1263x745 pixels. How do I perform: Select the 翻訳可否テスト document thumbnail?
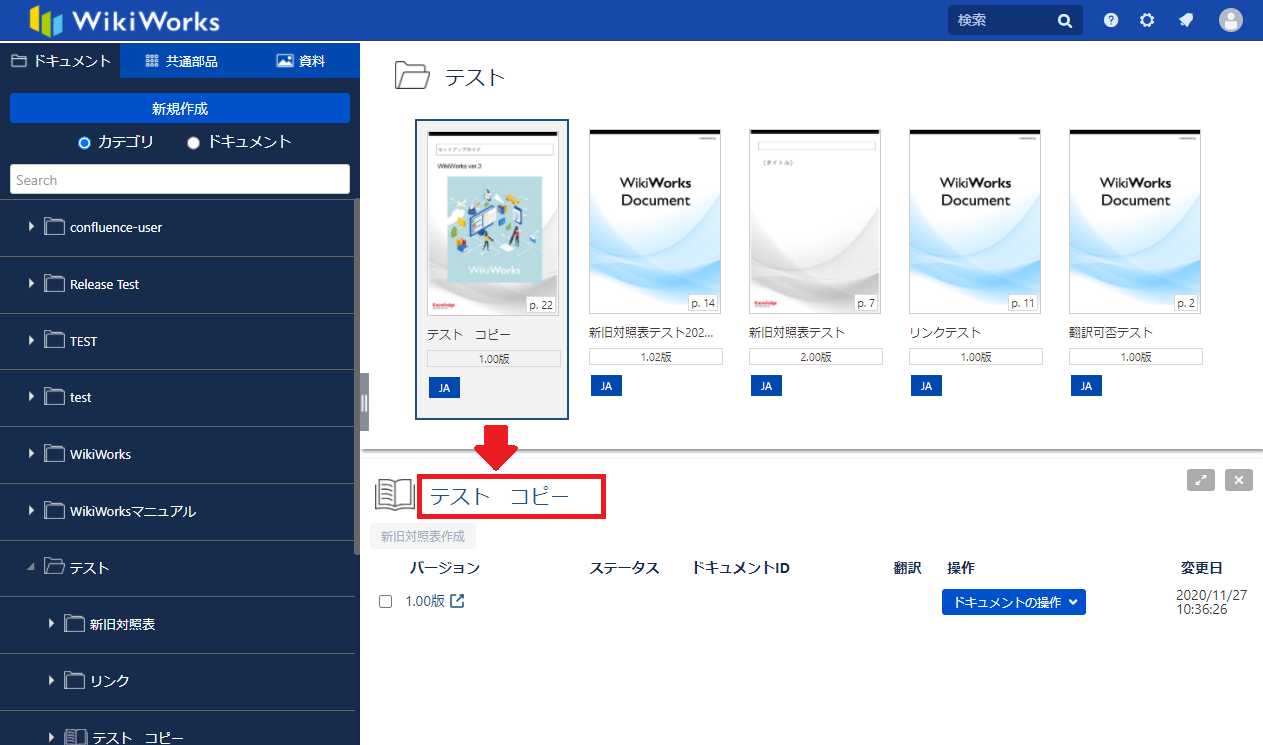[1135, 222]
